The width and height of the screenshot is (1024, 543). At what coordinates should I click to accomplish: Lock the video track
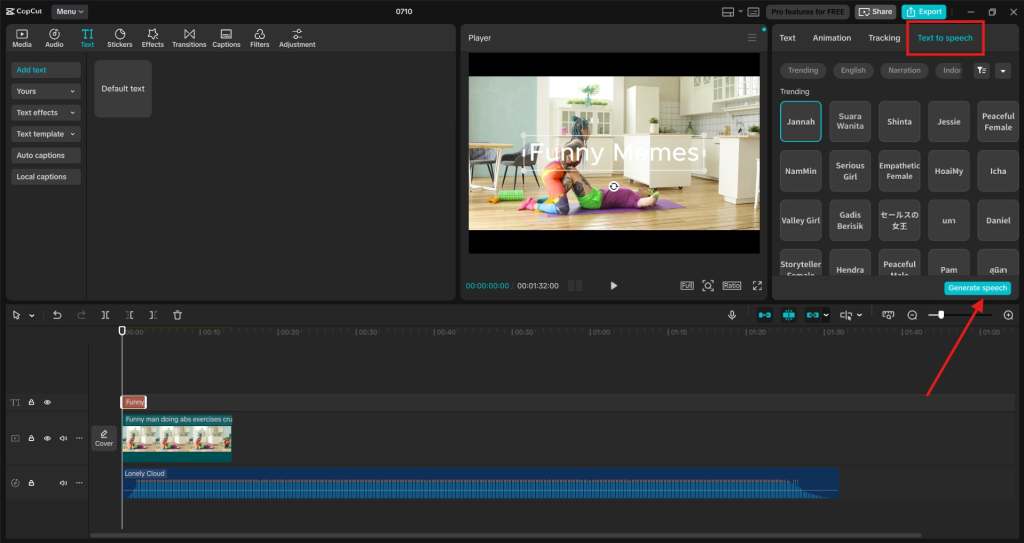click(31, 438)
